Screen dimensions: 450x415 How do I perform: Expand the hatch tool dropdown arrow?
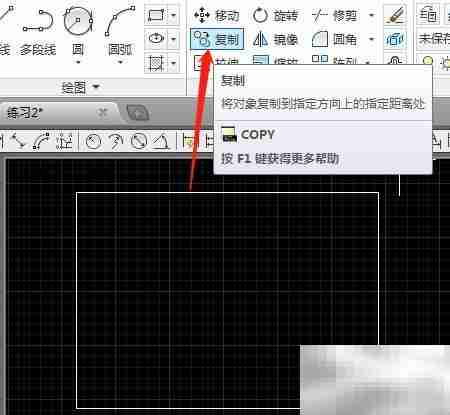point(173,63)
